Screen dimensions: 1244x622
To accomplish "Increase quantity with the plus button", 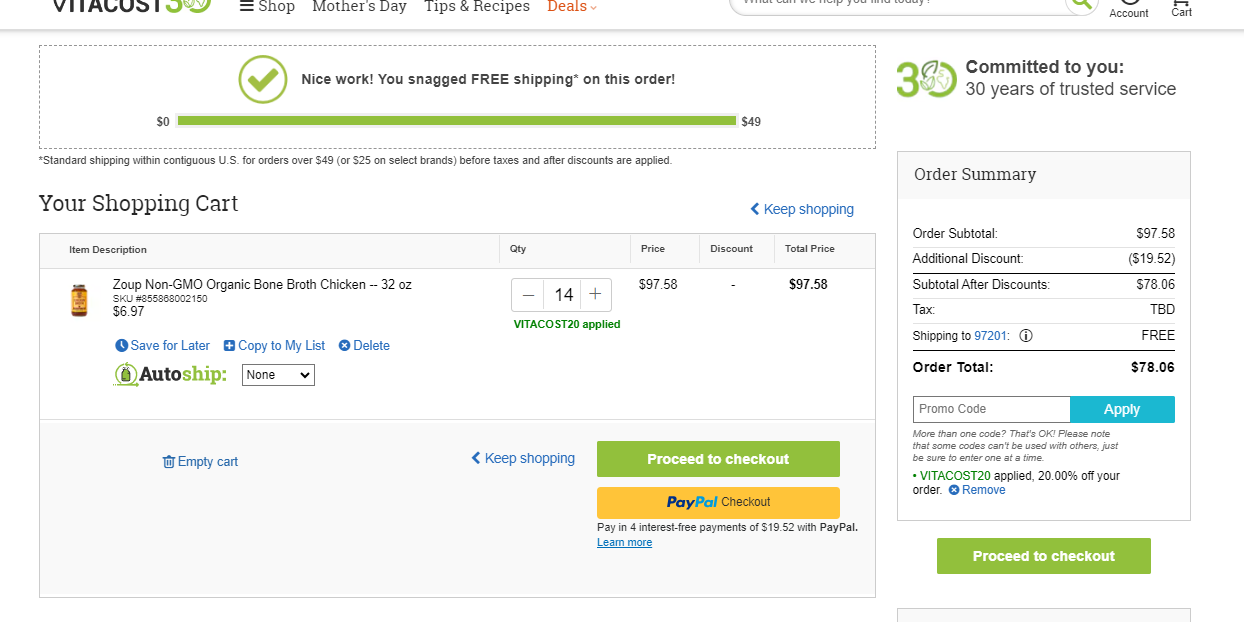I will (595, 295).
